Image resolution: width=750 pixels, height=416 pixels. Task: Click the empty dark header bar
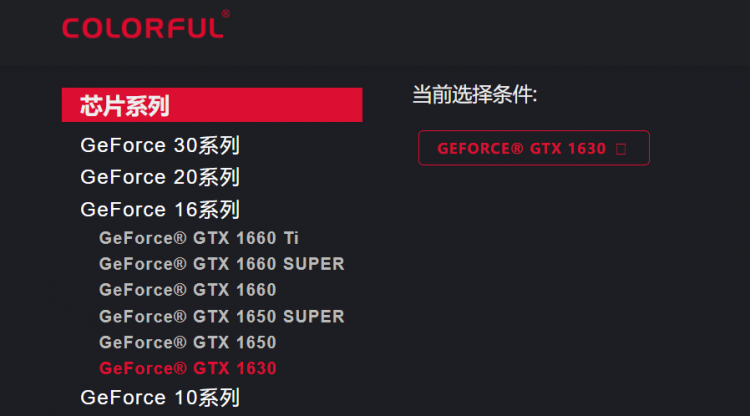(480, 30)
